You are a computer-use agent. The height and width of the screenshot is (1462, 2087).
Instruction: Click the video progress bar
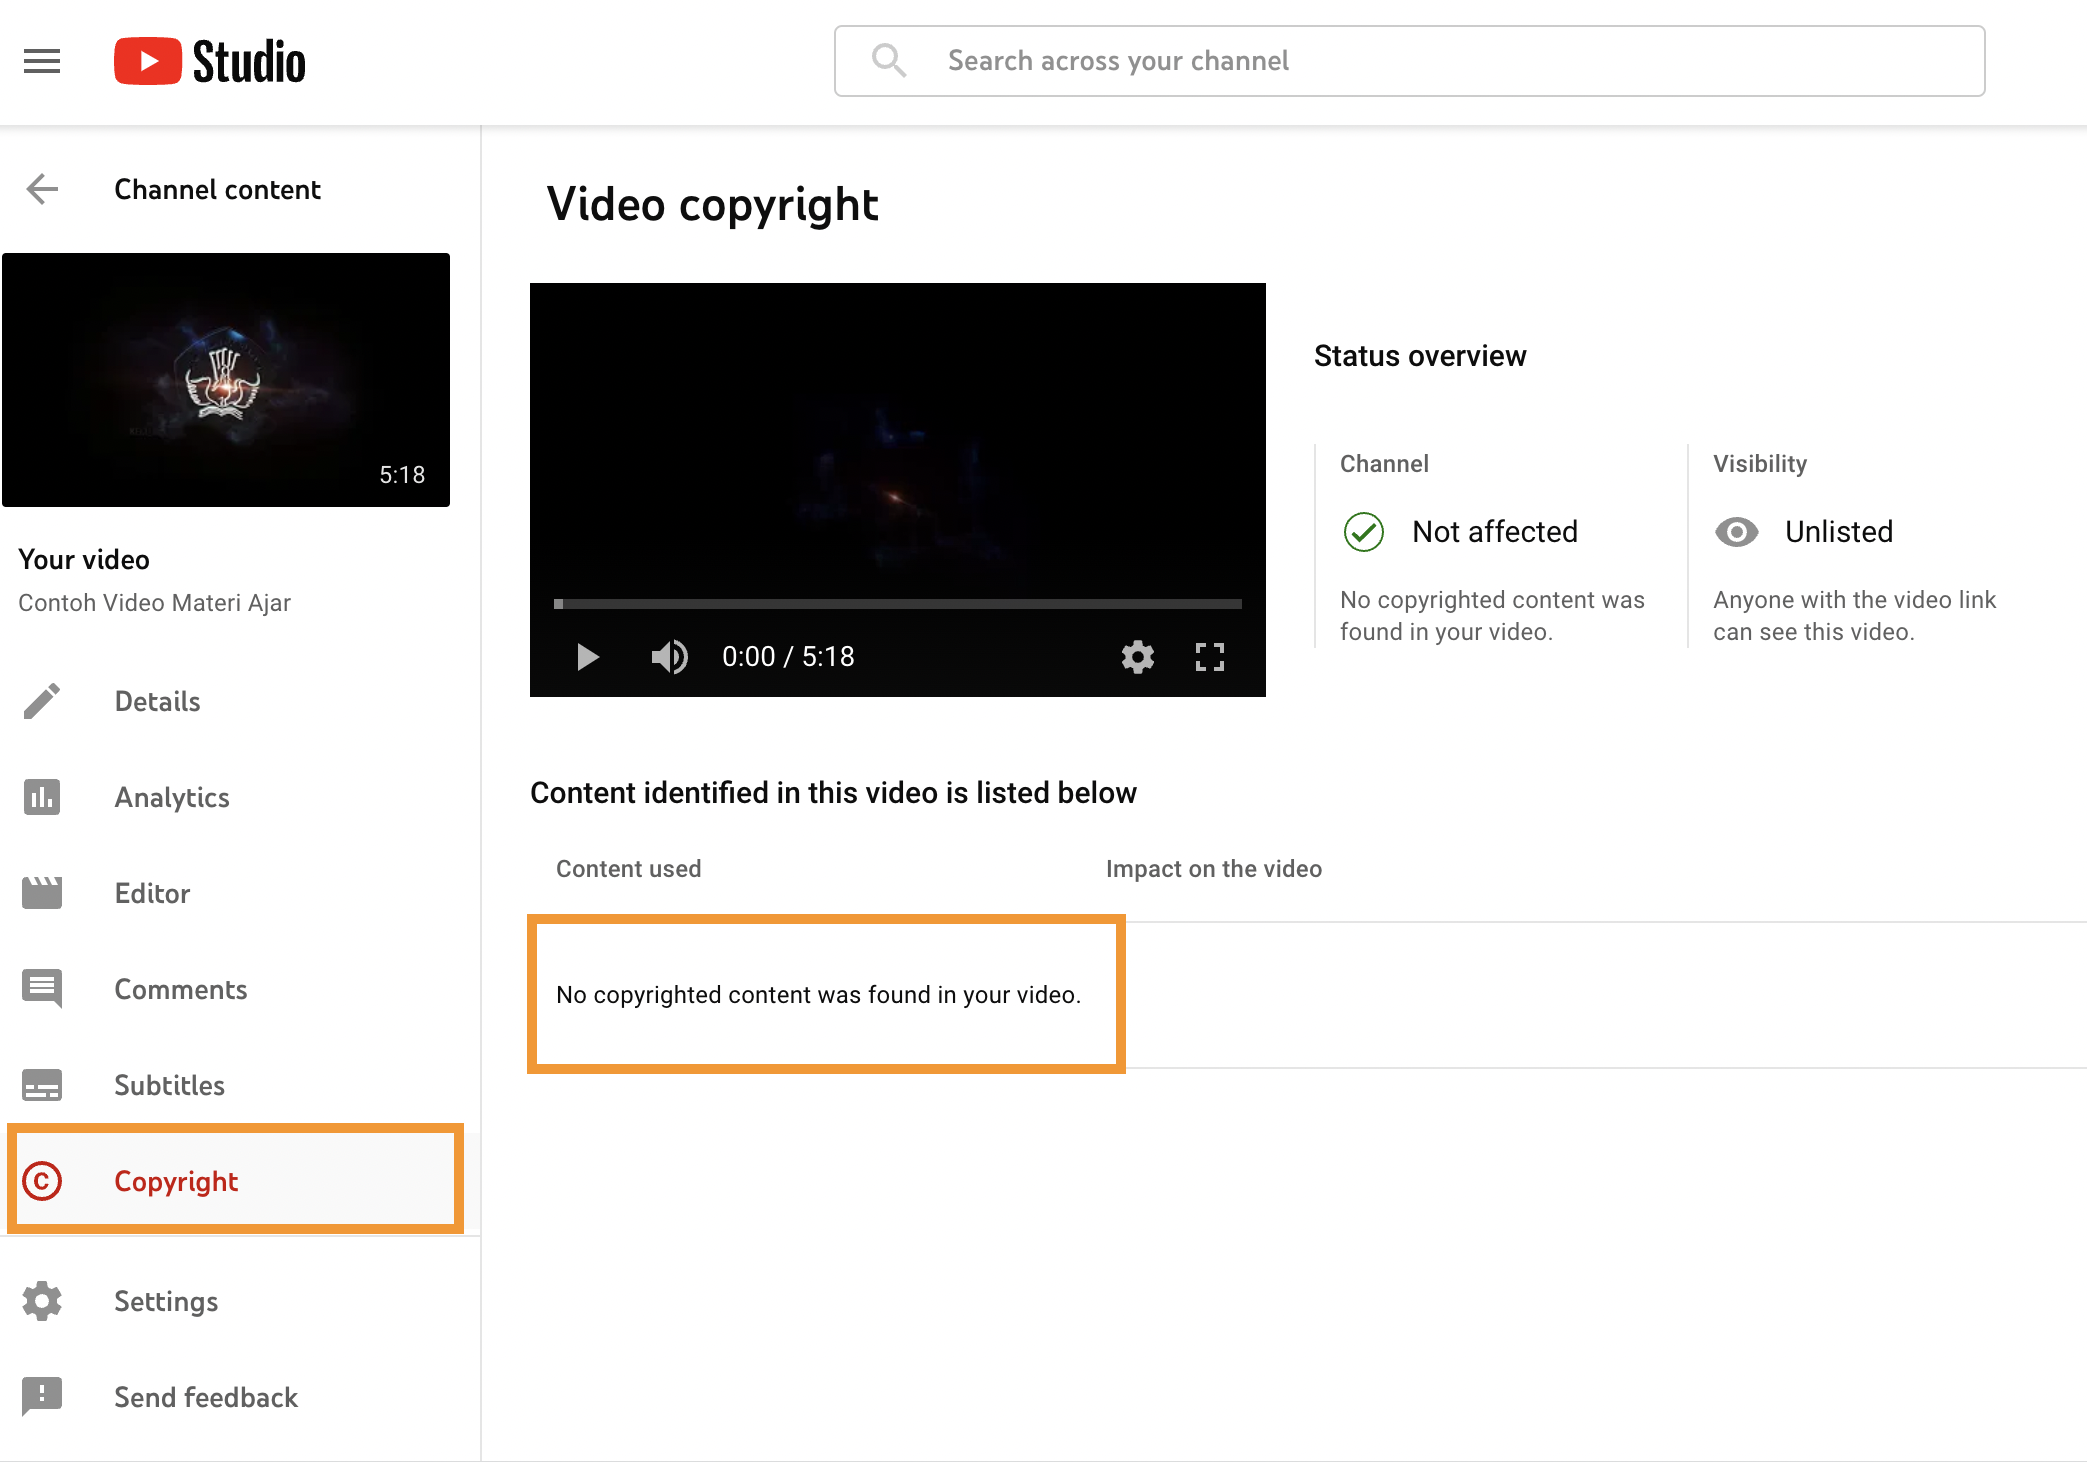coord(898,604)
